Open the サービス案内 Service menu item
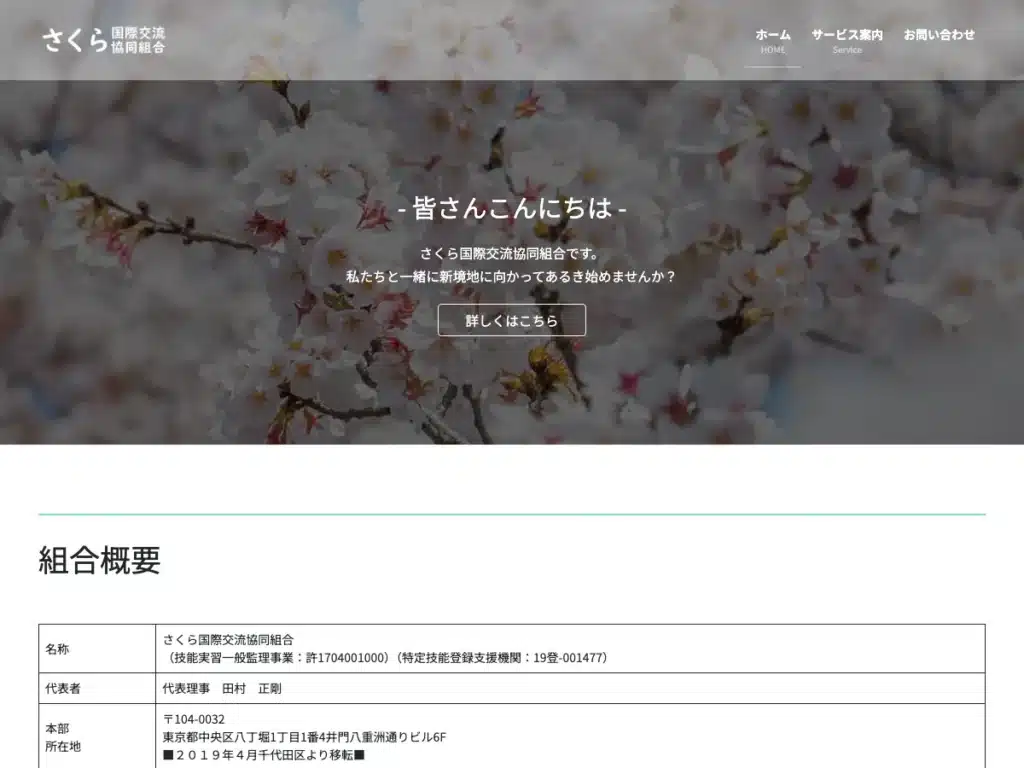This screenshot has width=1024, height=768. (847, 40)
